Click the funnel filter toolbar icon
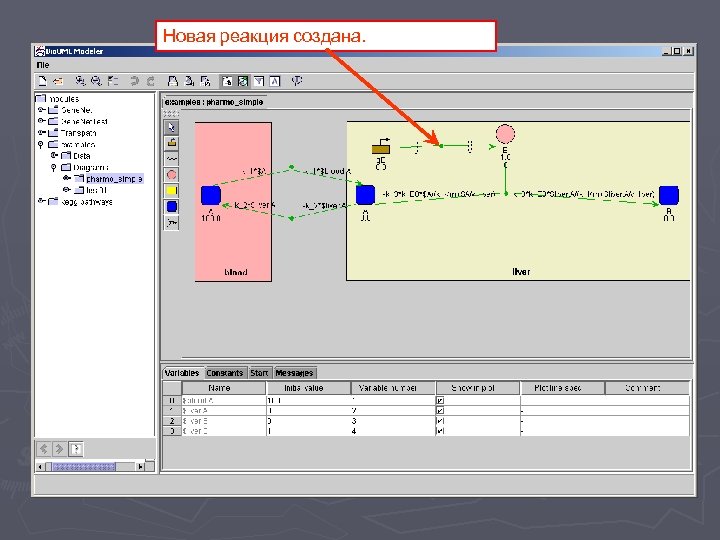This screenshot has height=540, width=720. 259,81
